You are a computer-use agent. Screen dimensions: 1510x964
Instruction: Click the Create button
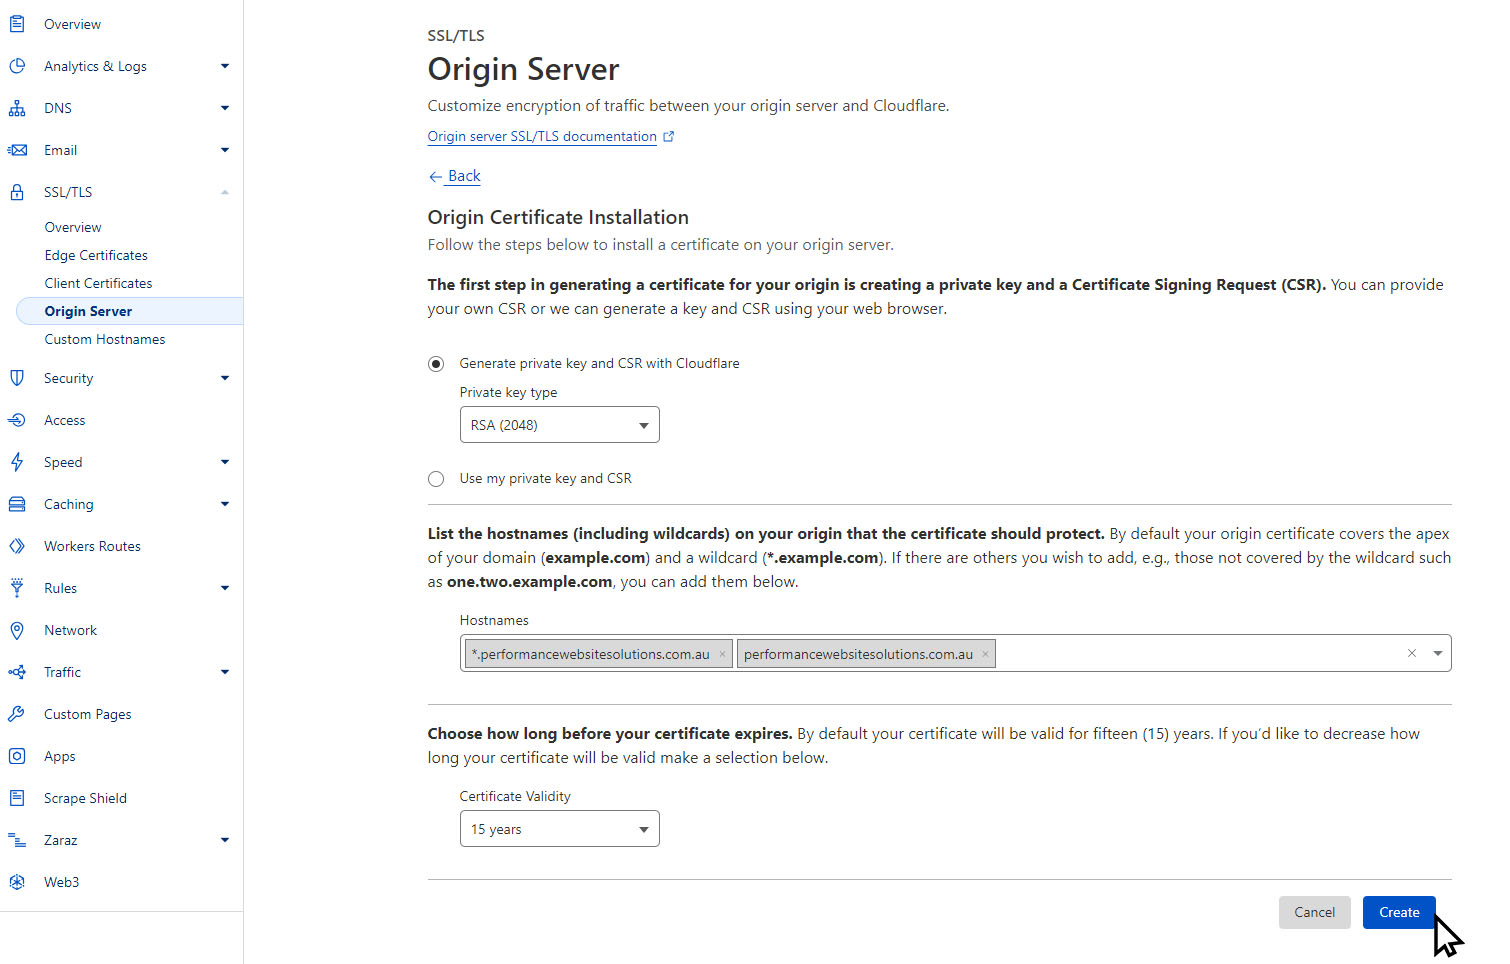point(1398,912)
